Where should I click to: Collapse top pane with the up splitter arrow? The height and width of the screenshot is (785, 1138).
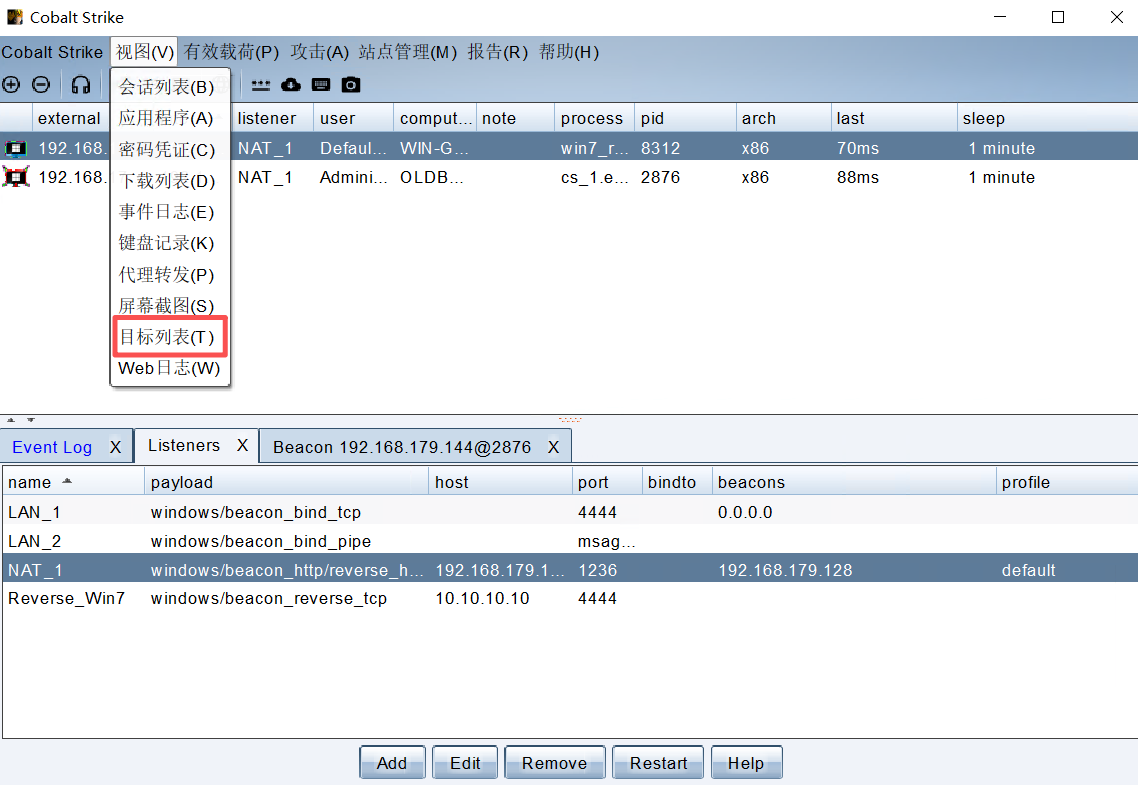11,419
